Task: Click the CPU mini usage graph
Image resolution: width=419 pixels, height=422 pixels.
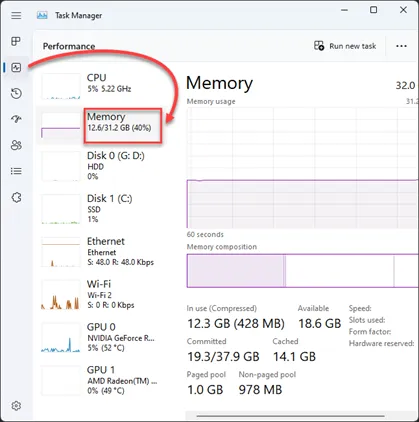Action: pos(61,86)
